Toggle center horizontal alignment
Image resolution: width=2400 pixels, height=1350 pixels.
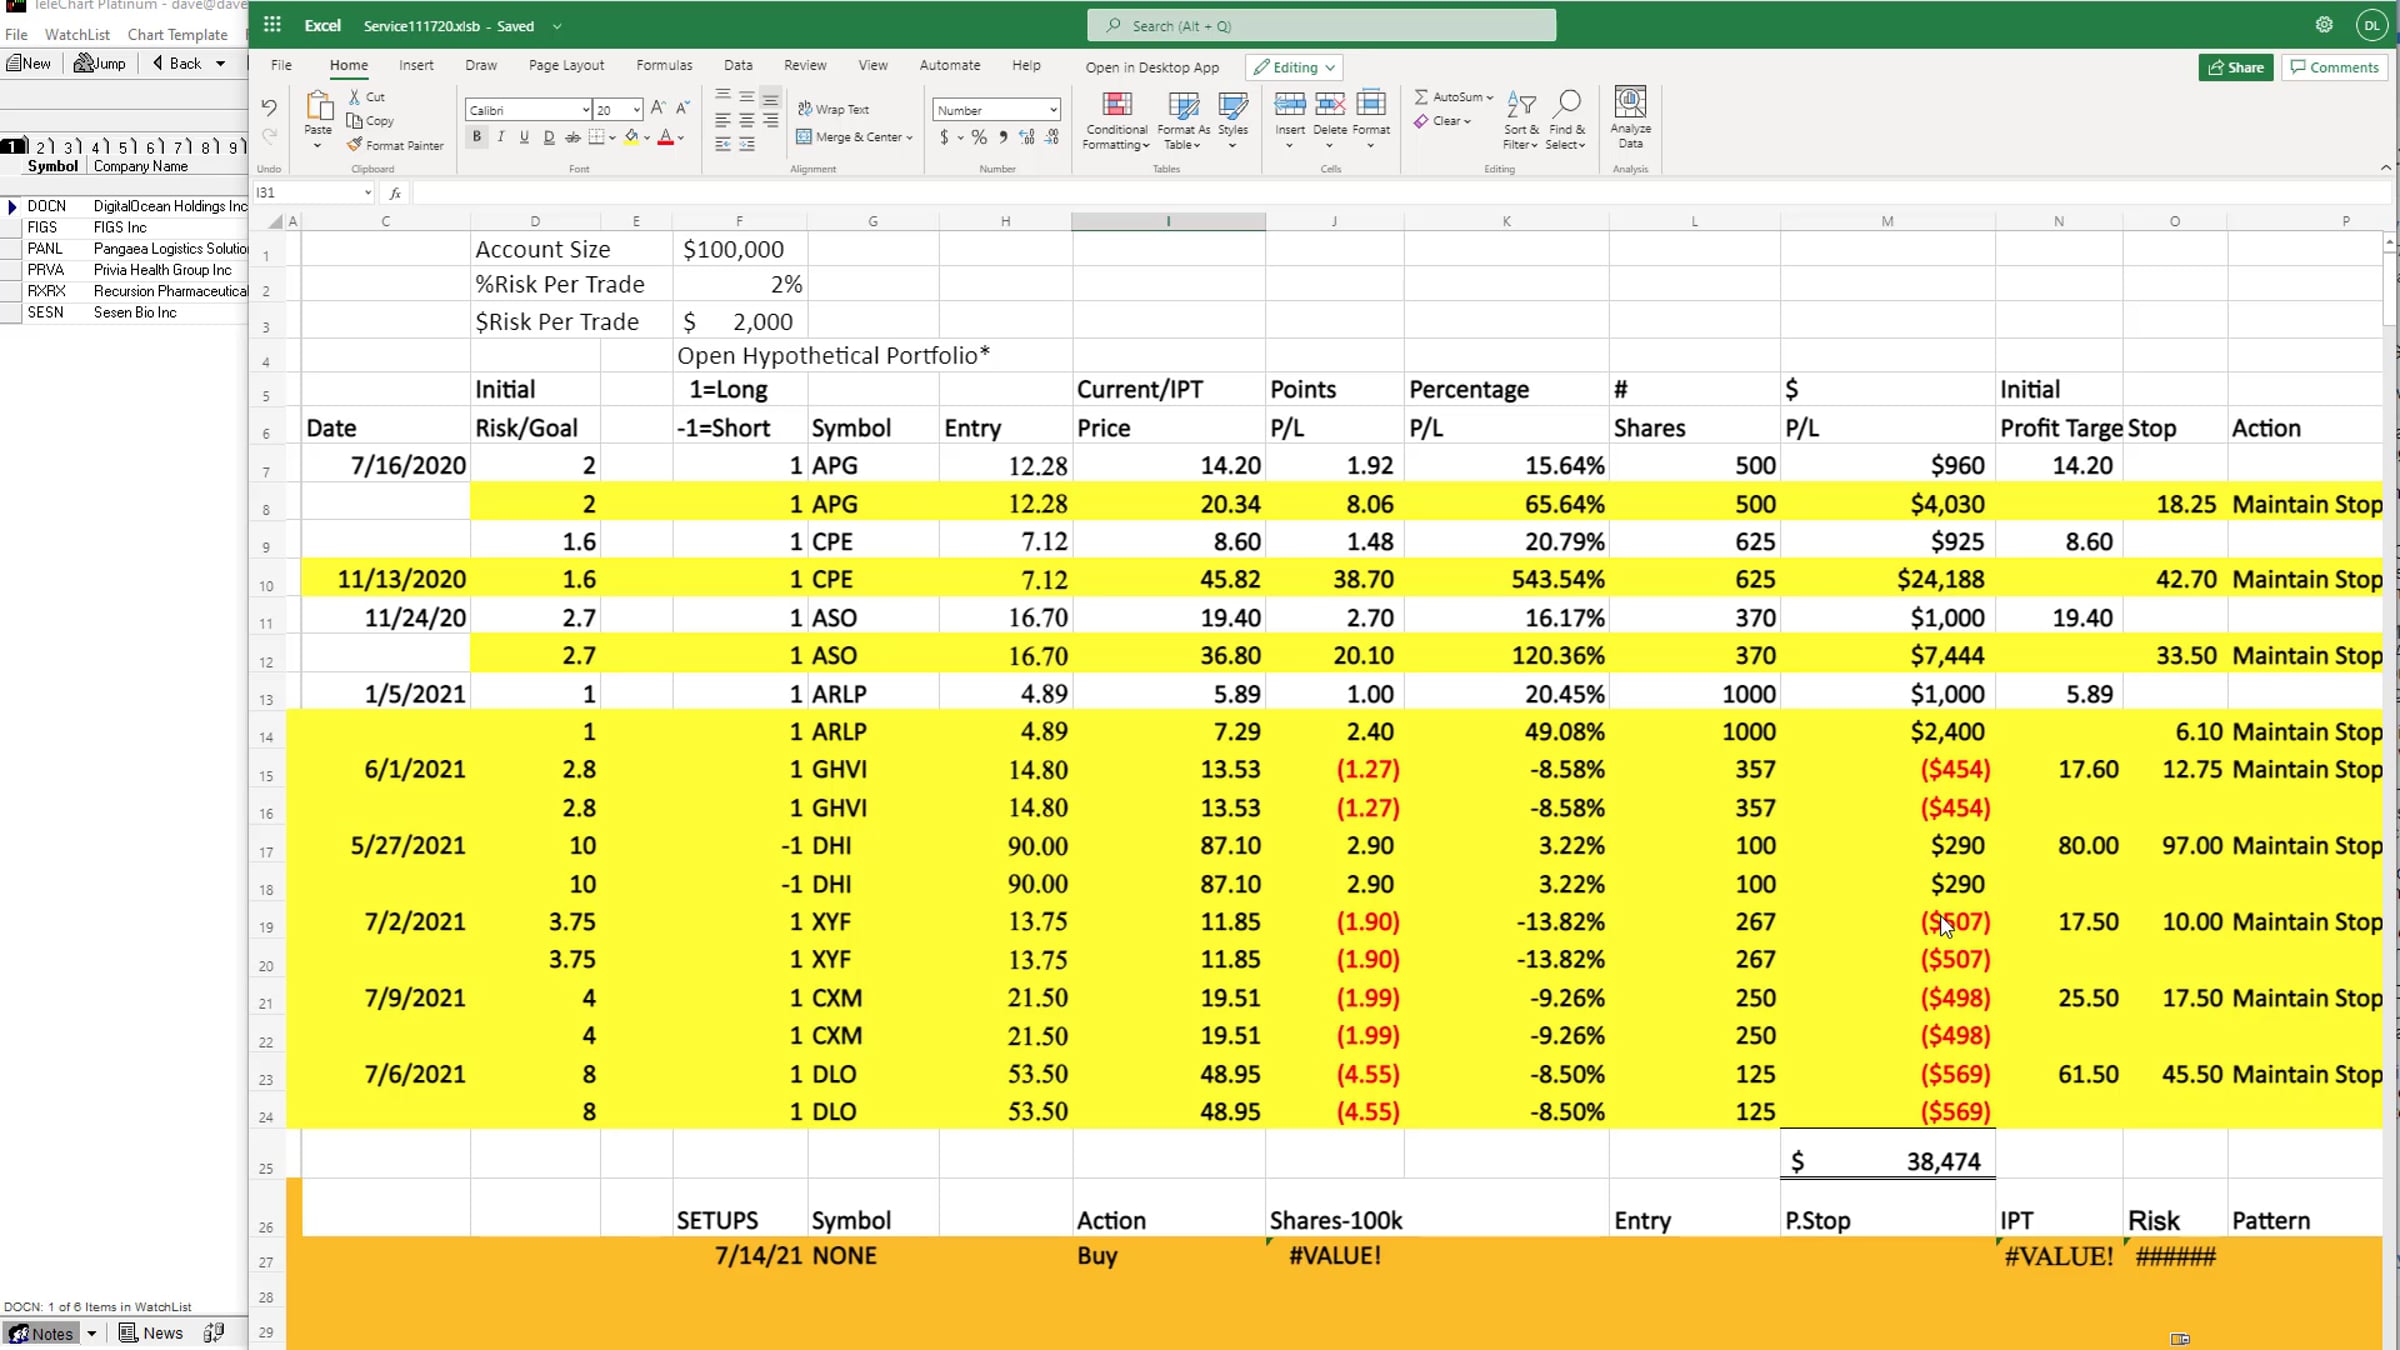747,121
